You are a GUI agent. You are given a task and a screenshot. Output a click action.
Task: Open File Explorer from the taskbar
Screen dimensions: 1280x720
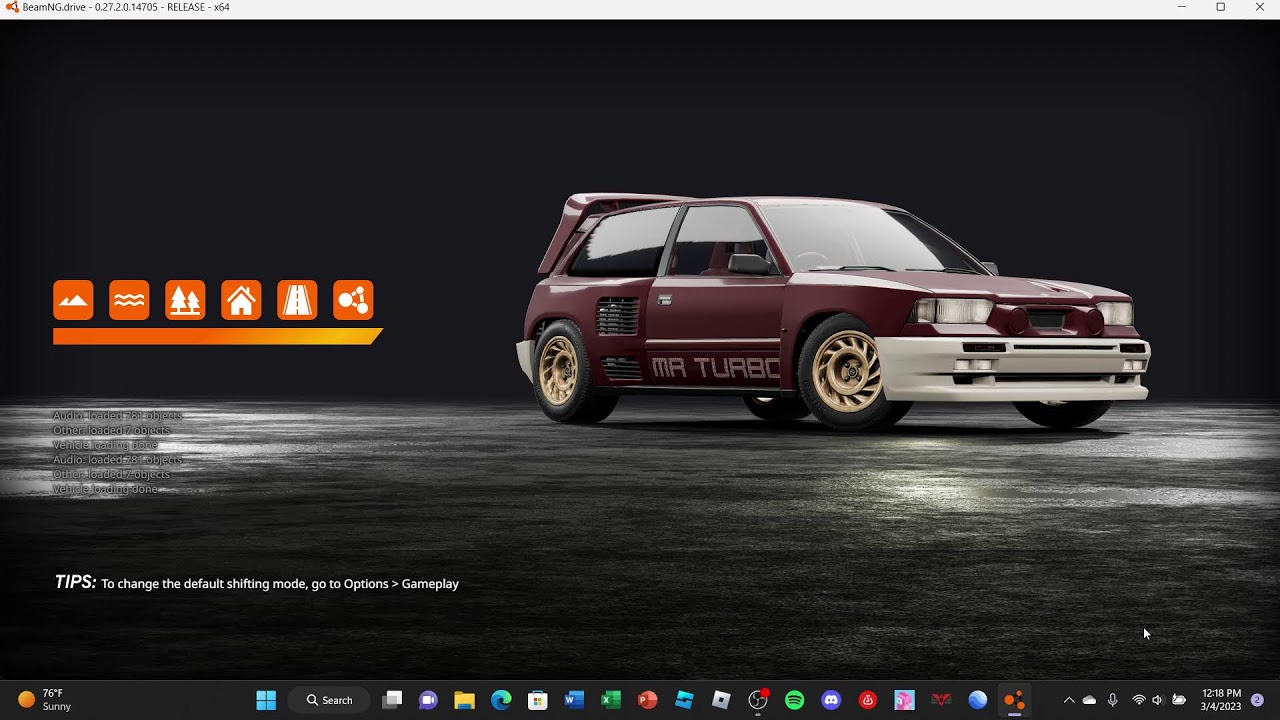(464, 700)
